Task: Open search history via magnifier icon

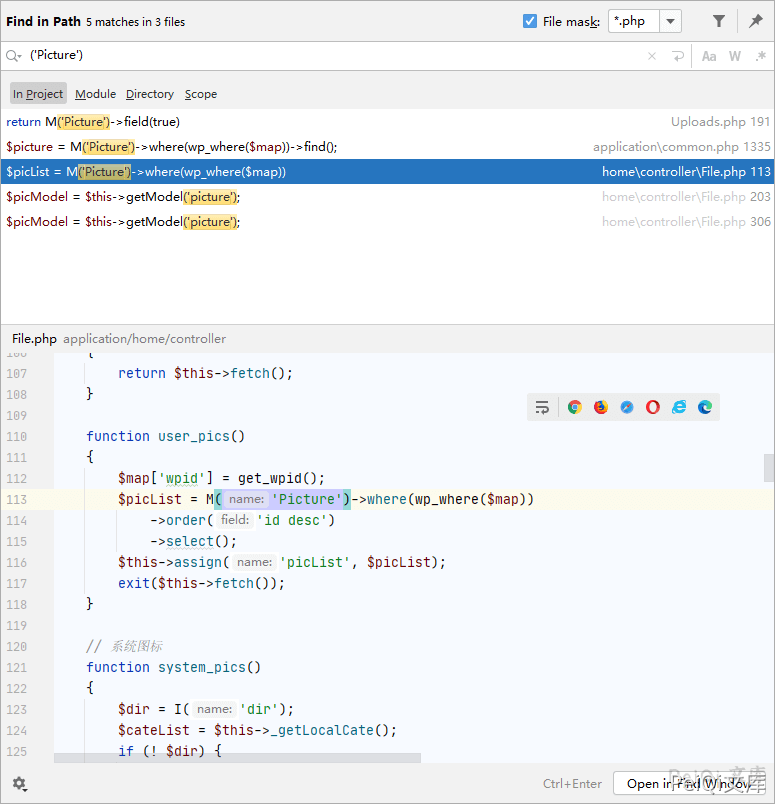Action: tap(13, 55)
